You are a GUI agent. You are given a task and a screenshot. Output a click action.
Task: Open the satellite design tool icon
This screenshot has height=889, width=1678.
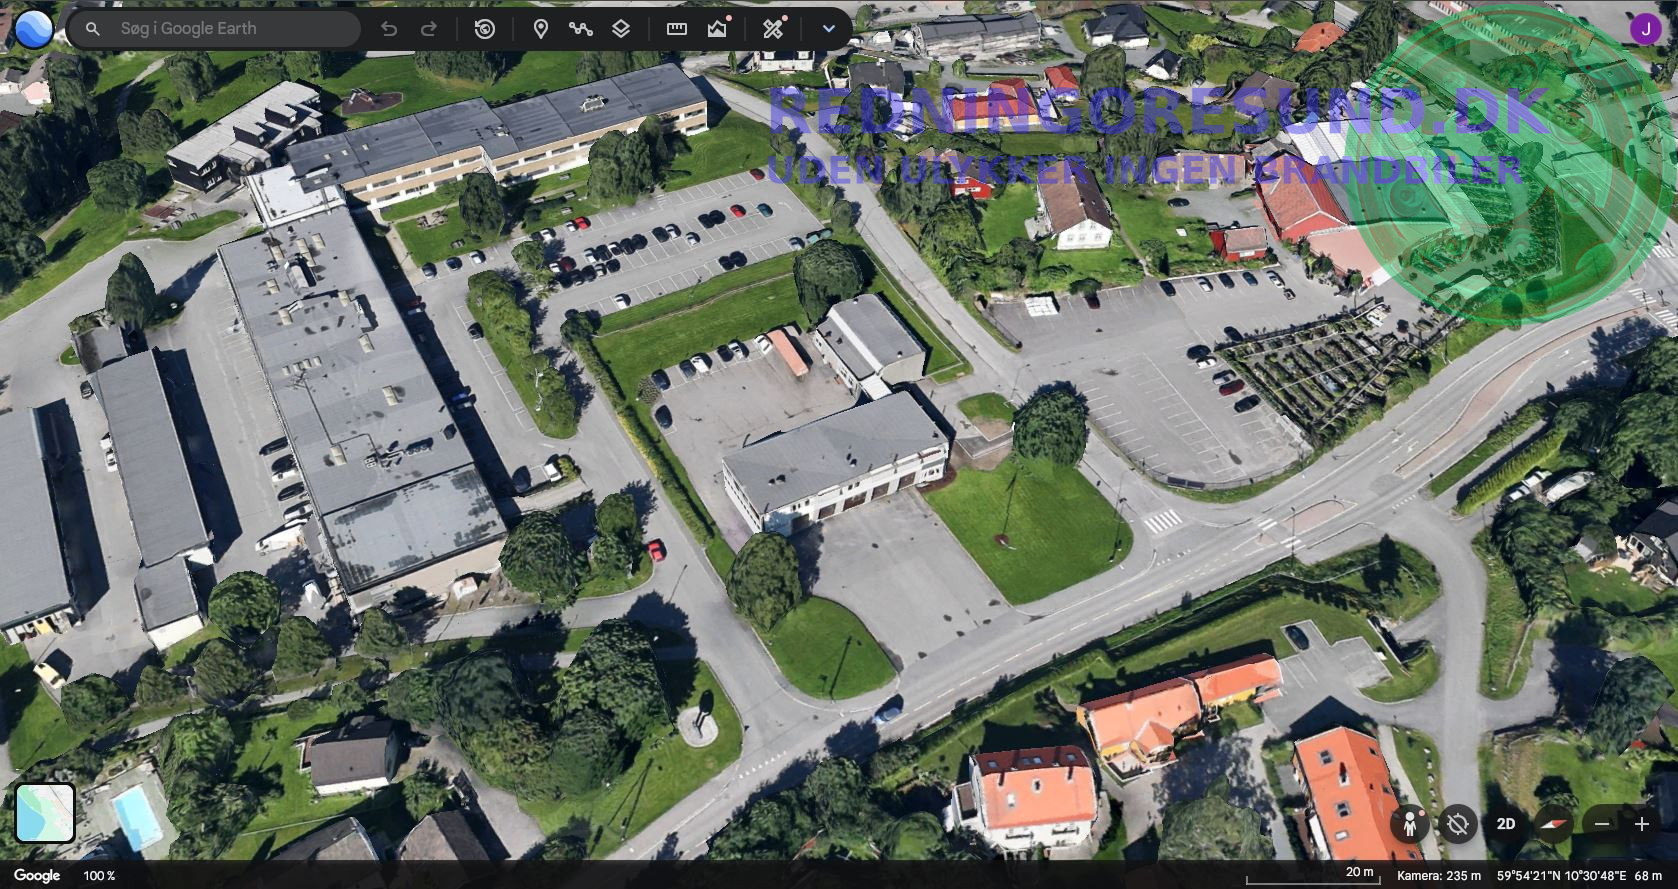[x=773, y=29]
